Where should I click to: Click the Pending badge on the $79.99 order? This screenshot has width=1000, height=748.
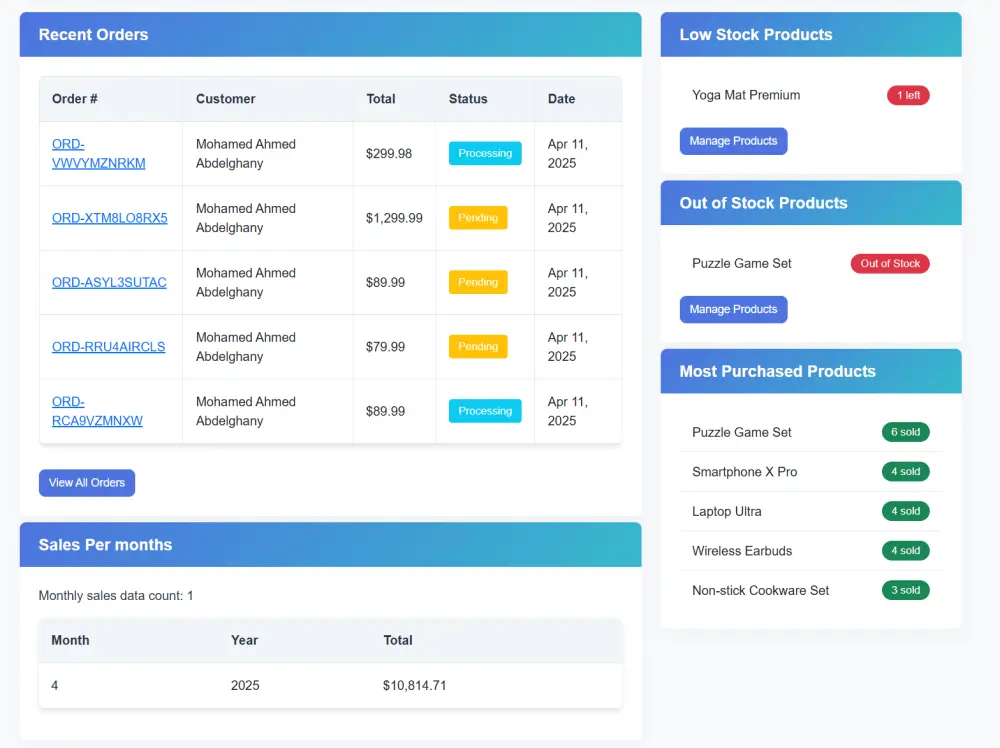tap(478, 346)
